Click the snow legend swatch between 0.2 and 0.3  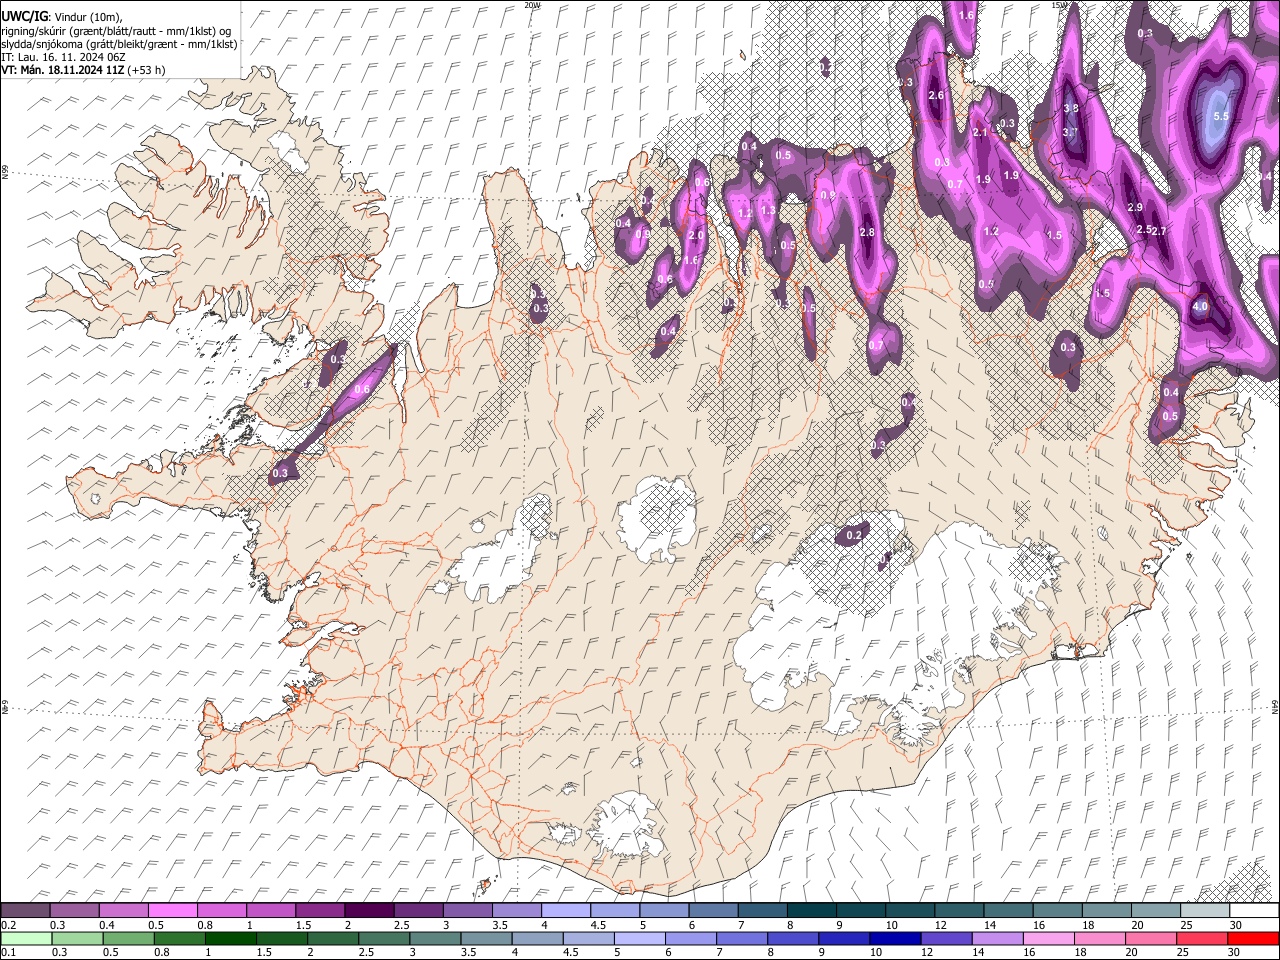pos(25,911)
